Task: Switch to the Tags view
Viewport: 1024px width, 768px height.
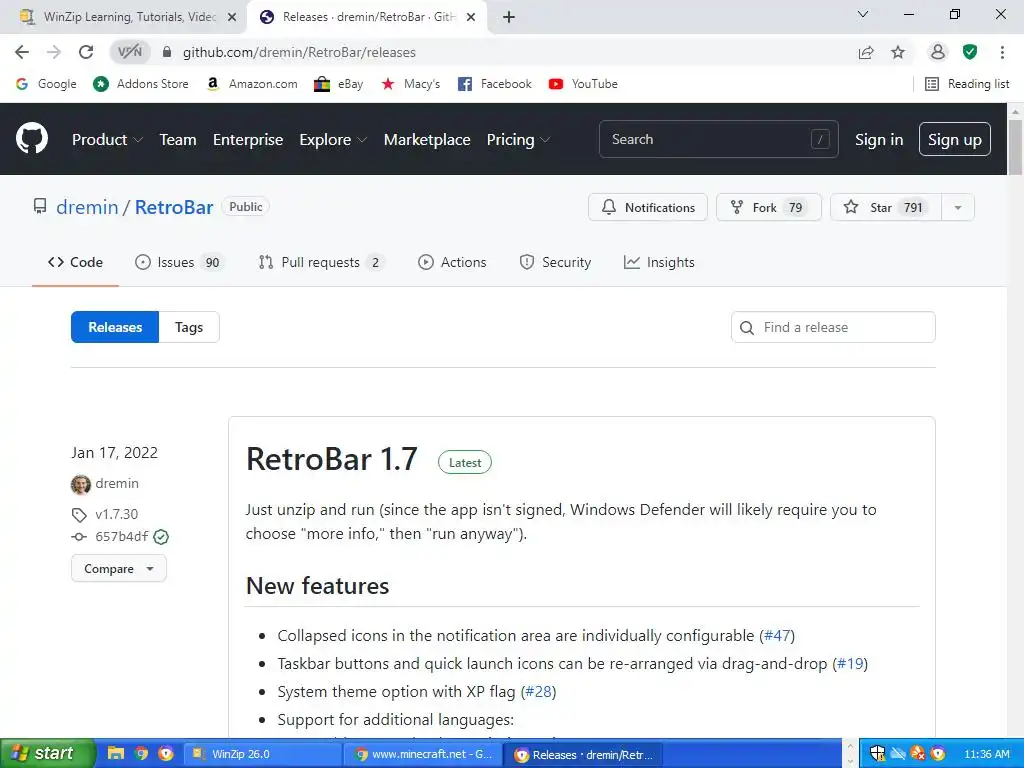Action: coord(189,327)
